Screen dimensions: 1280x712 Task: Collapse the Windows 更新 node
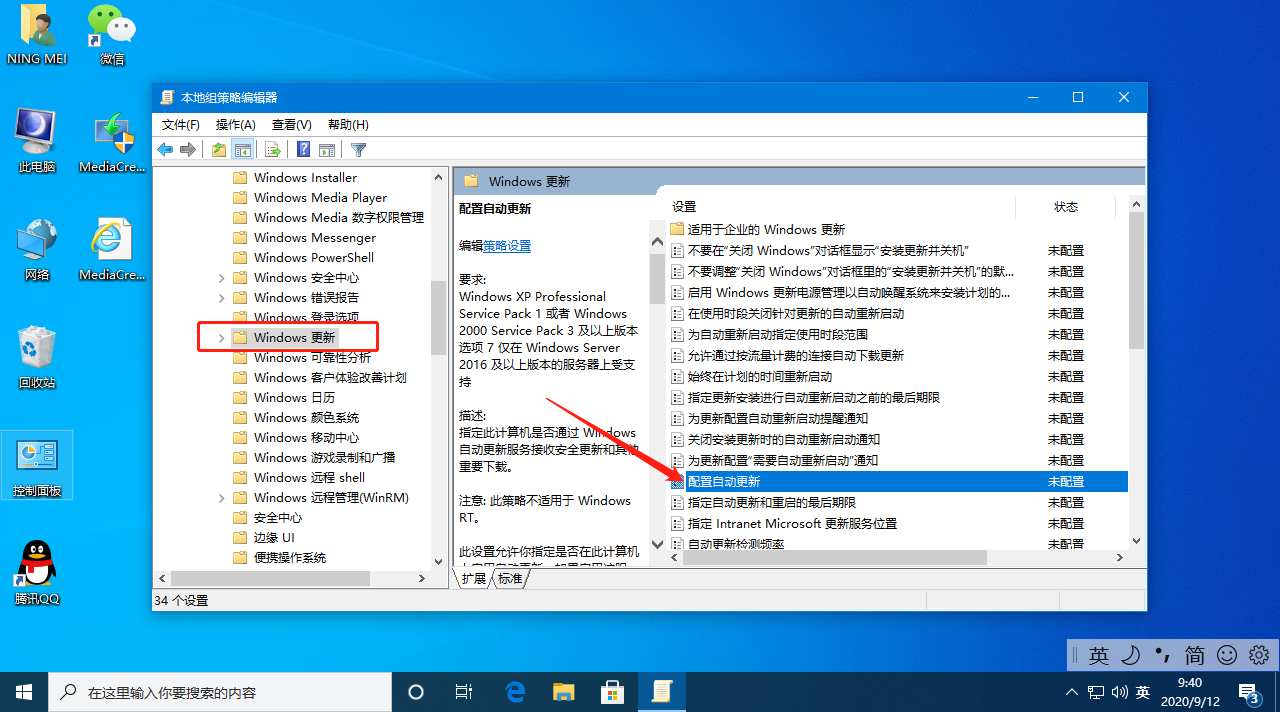(x=222, y=337)
